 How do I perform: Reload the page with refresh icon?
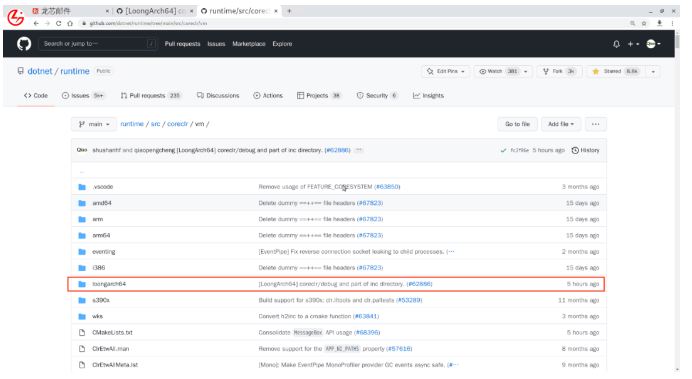[58, 23]
